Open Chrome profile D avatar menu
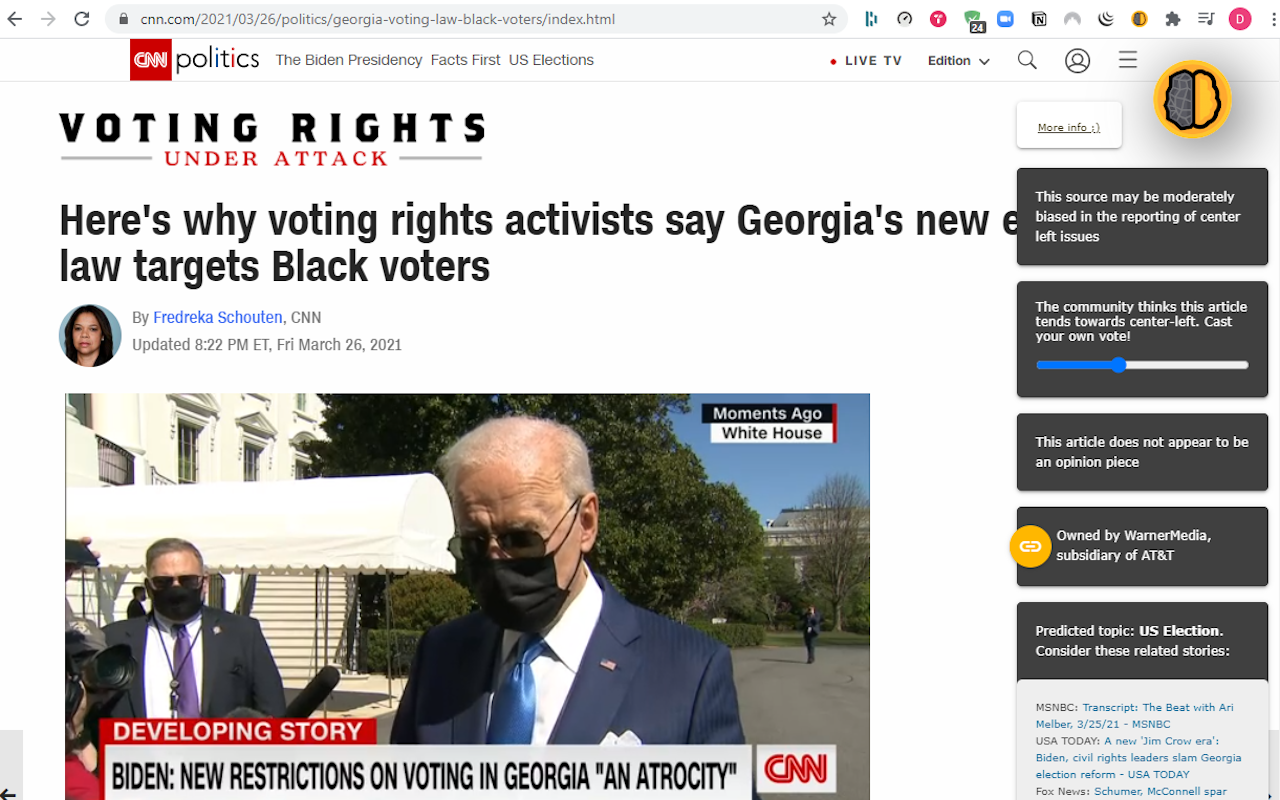 tap(1240, 19)
